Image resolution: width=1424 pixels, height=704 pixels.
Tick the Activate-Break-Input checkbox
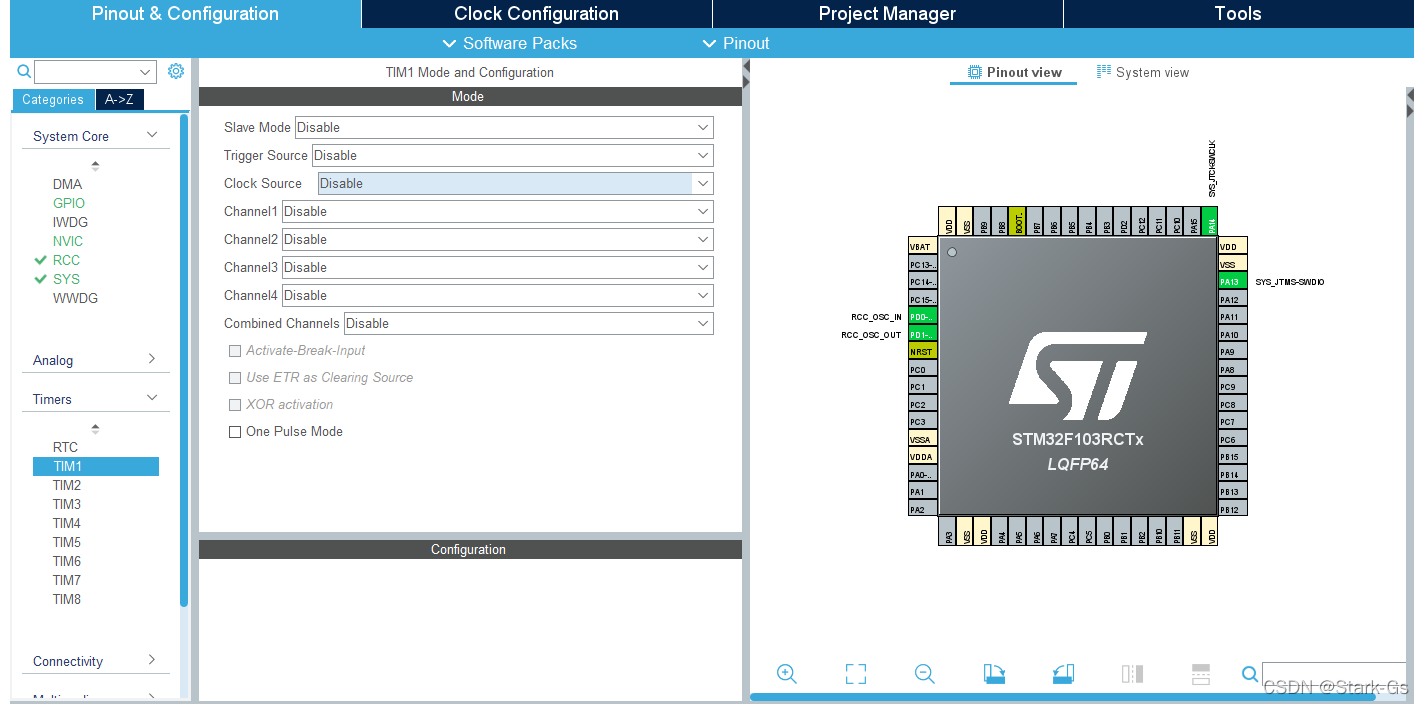tap(235, 350)
